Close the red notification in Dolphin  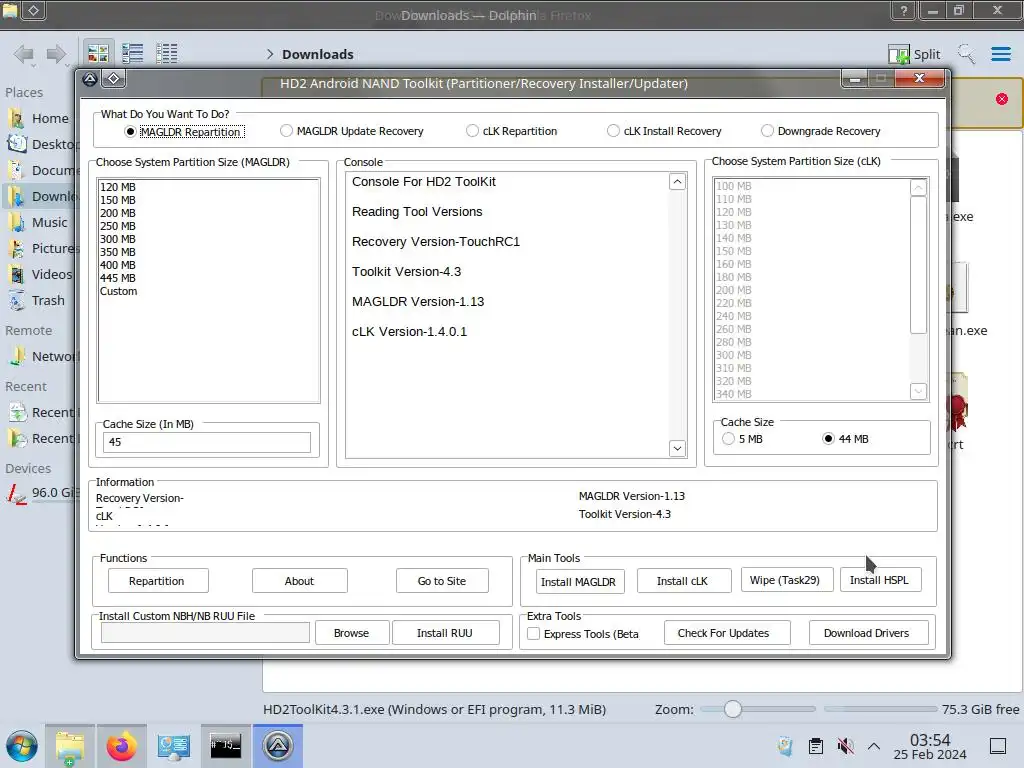[1002, 99]
